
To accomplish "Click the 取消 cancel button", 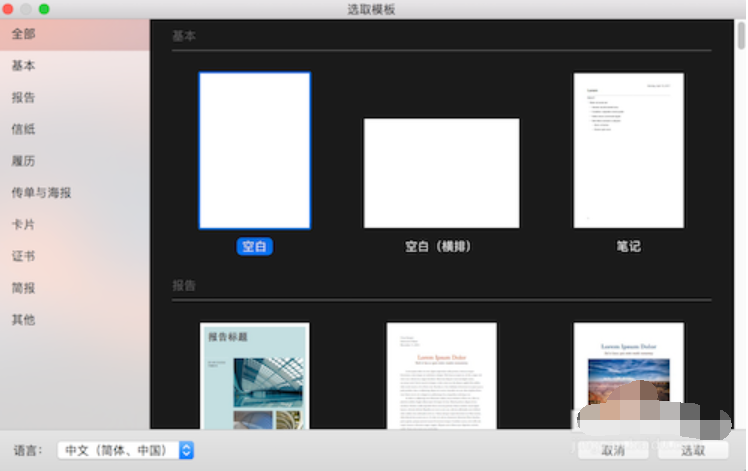I will [612, 451].
